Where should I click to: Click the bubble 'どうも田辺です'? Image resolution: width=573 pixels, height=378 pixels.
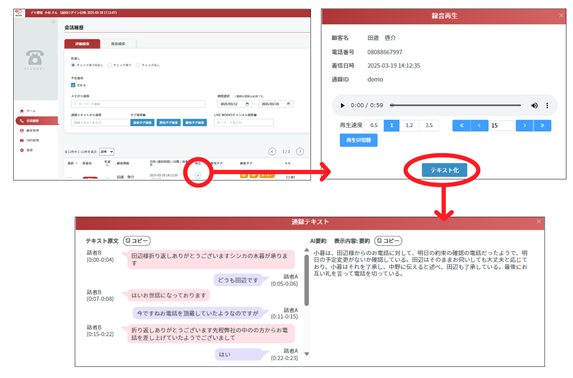tap(238, 280)
